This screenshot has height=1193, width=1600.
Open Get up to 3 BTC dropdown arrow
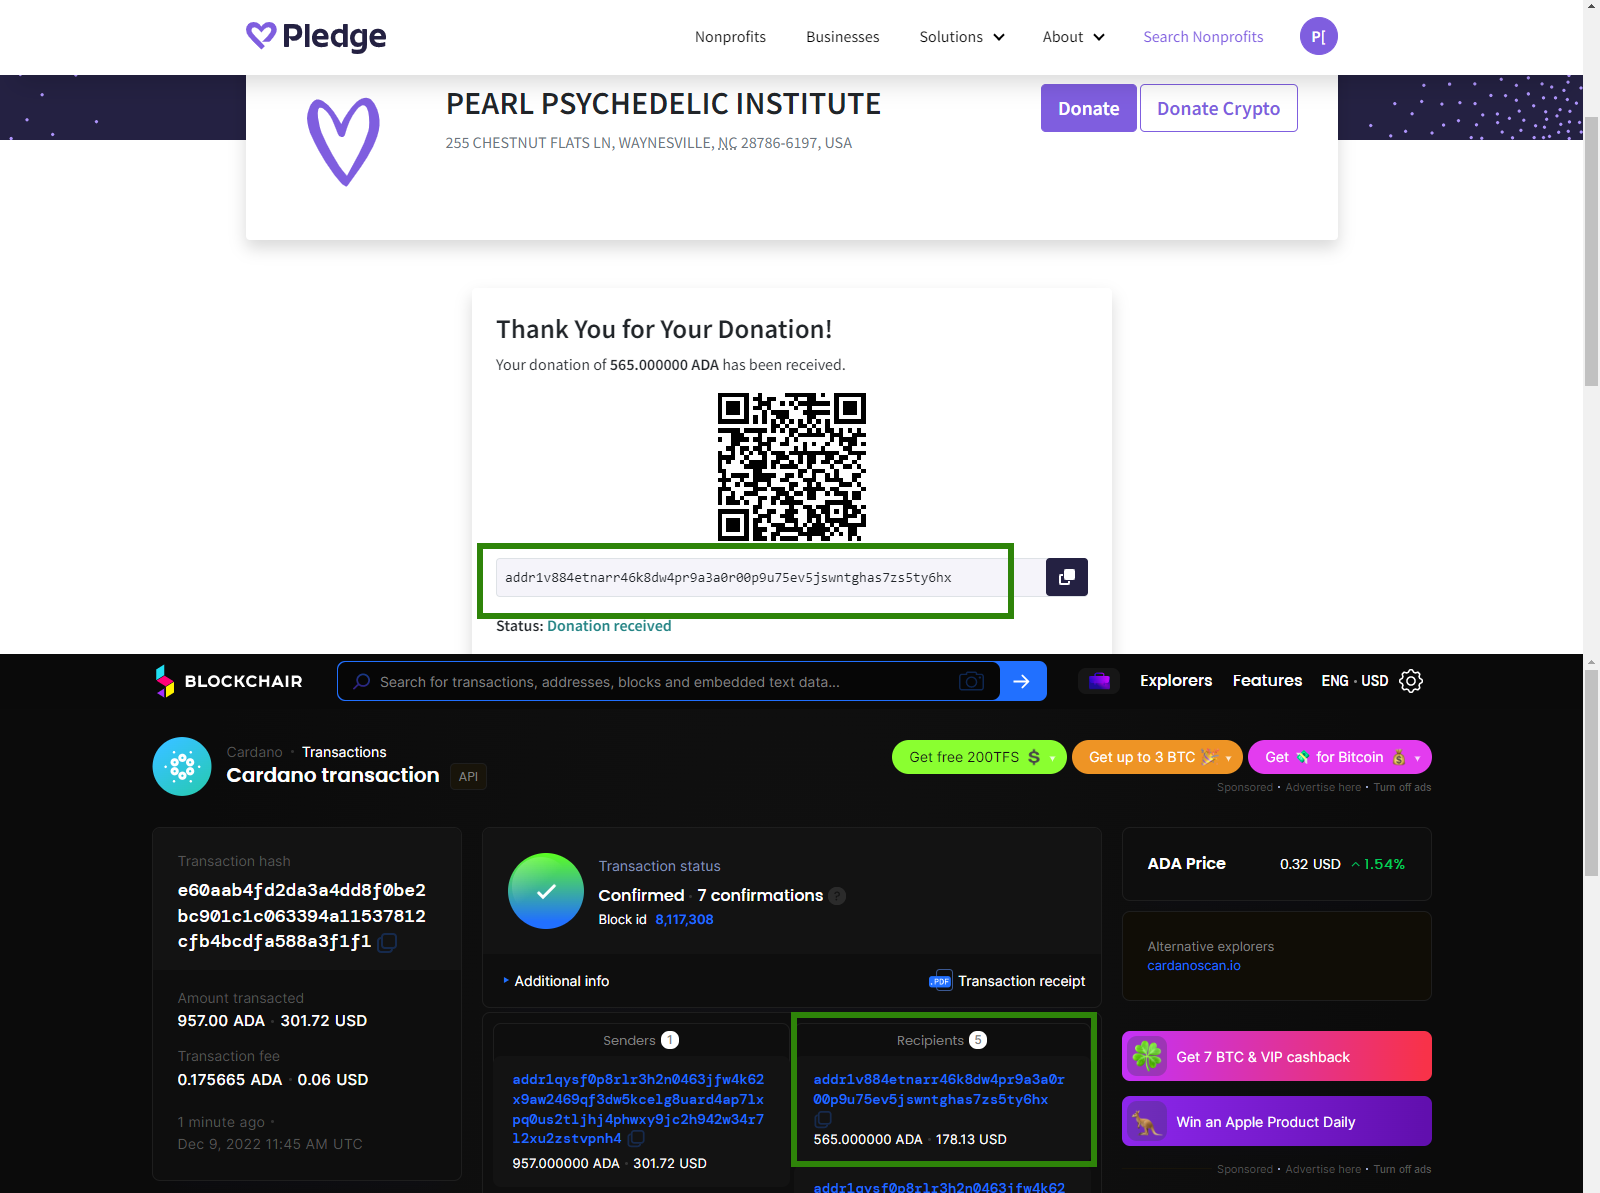click(1228, 758)
